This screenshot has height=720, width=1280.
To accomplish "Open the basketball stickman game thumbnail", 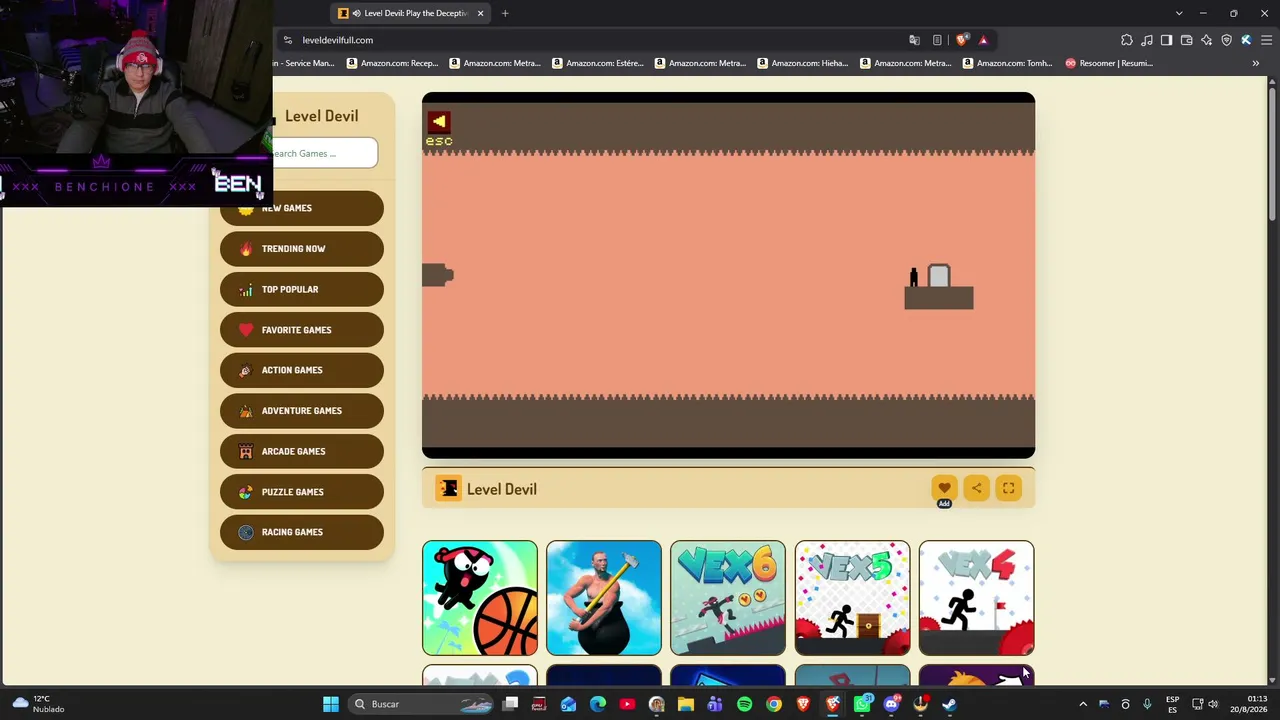I will [x=480, y=598].
